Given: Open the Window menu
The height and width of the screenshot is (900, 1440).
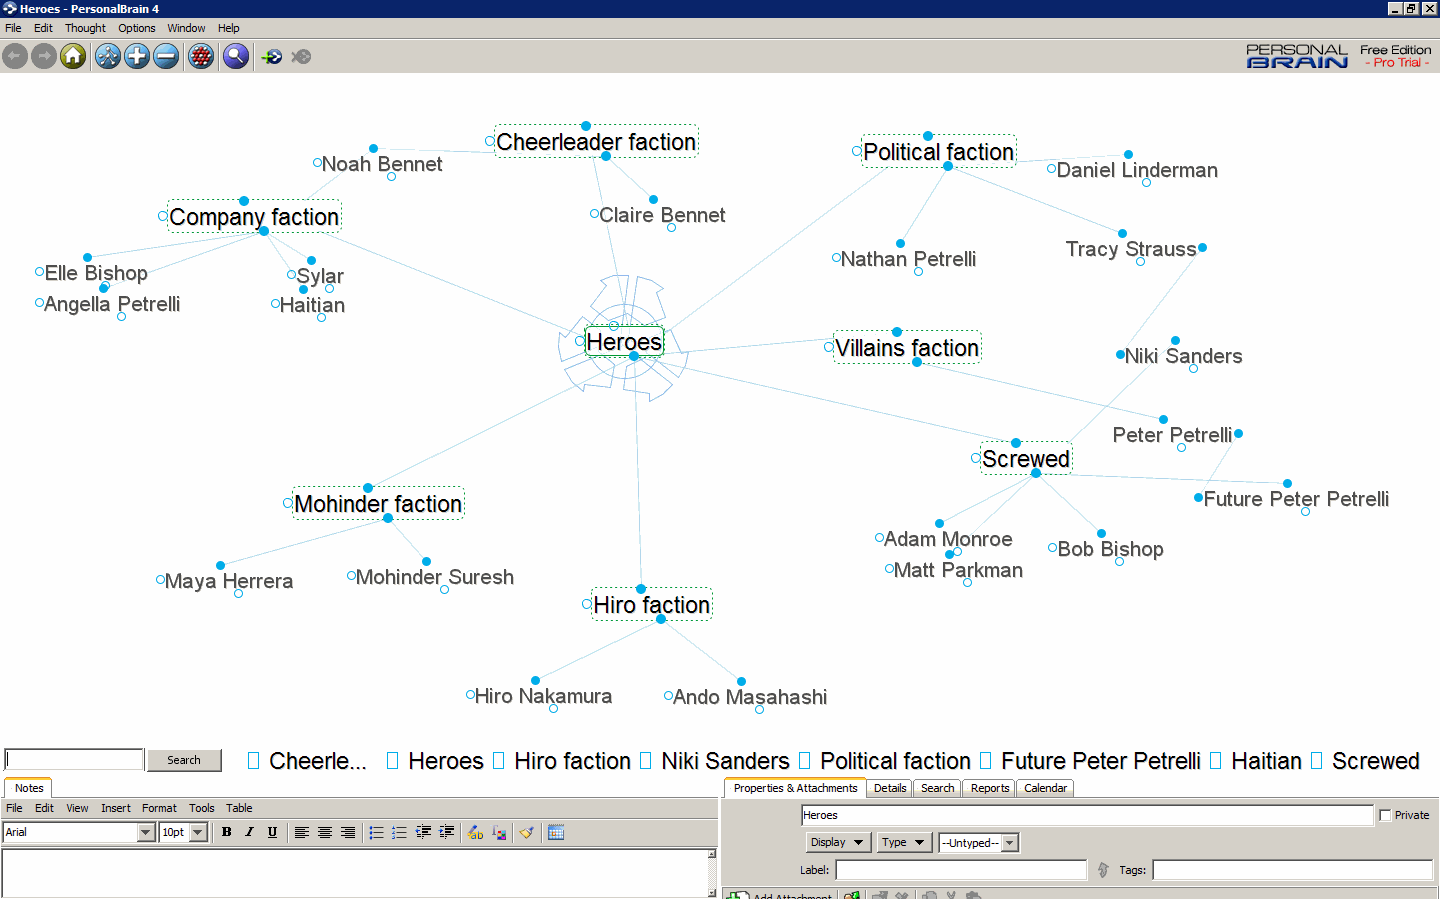Looking at the screenshot, I should point(186,28).
